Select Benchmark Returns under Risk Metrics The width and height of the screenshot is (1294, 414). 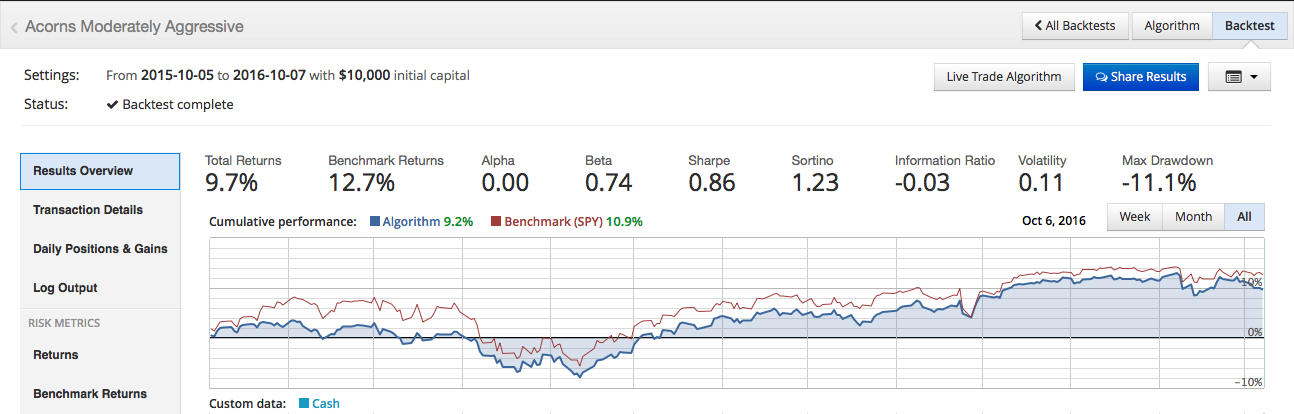click(90, 394)
